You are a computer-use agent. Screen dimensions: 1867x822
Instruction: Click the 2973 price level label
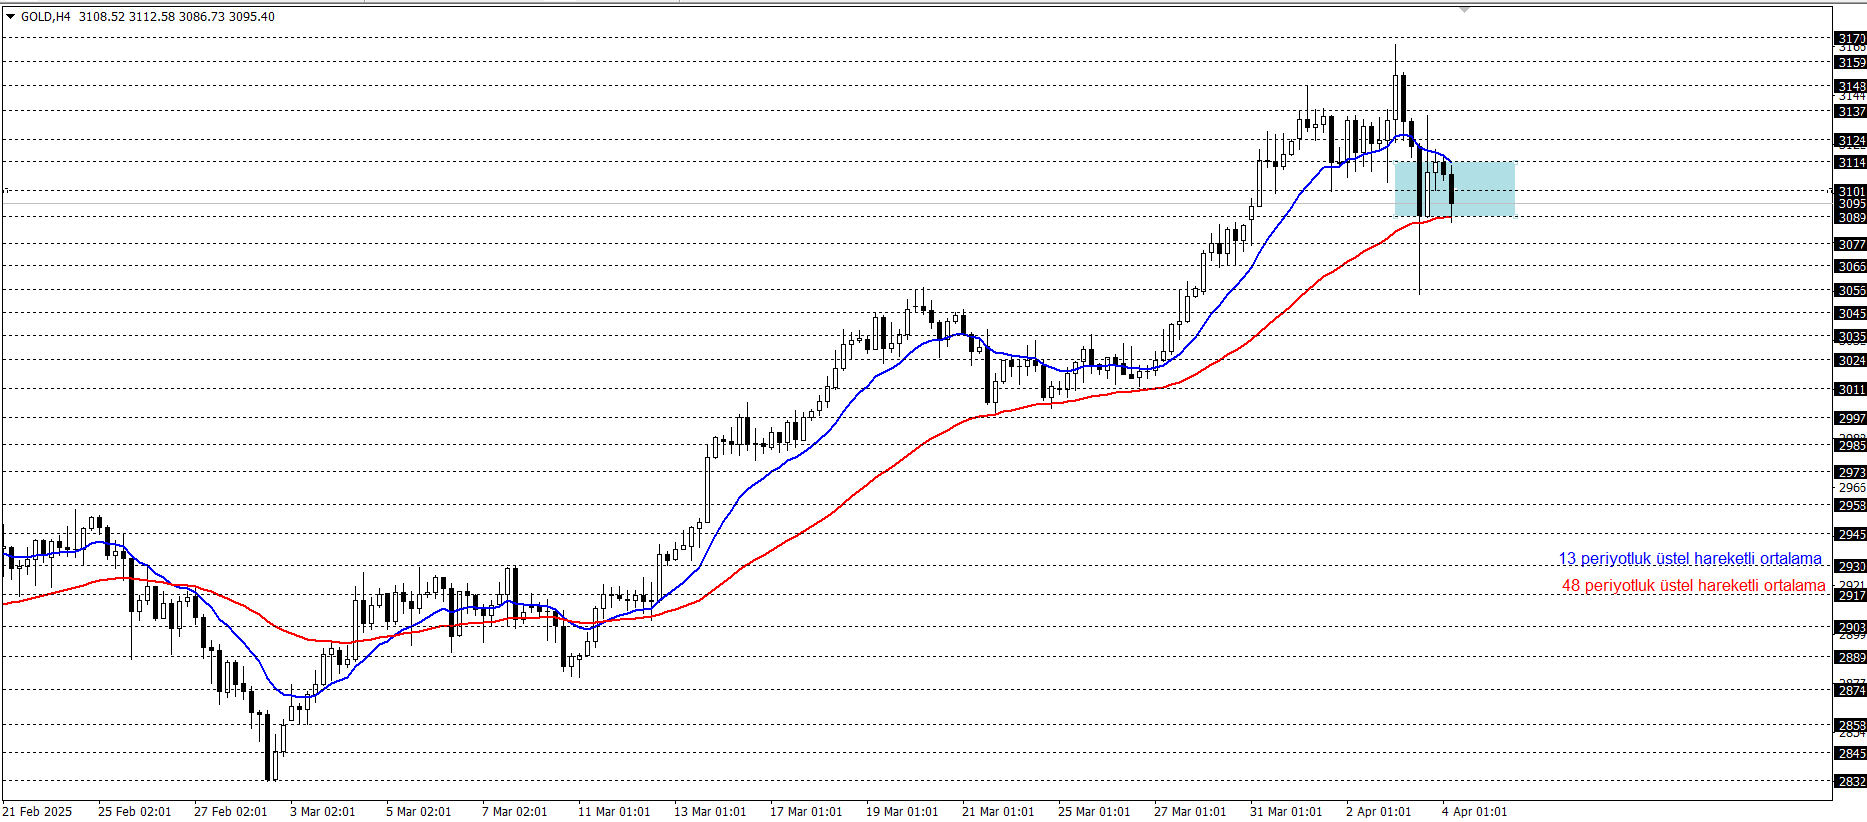tap(1851, 473)
